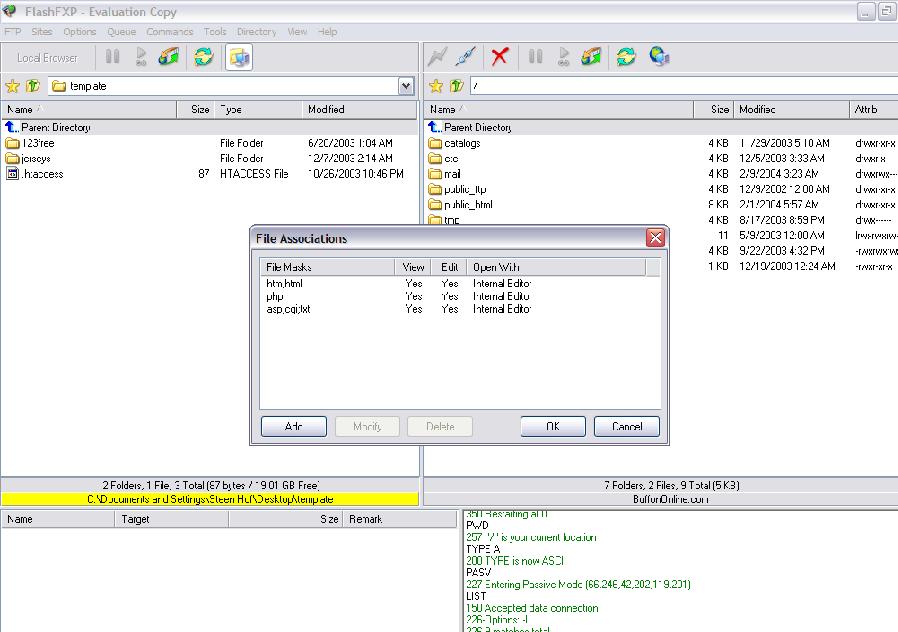Select the htm,html file mask row

[285, 283]
